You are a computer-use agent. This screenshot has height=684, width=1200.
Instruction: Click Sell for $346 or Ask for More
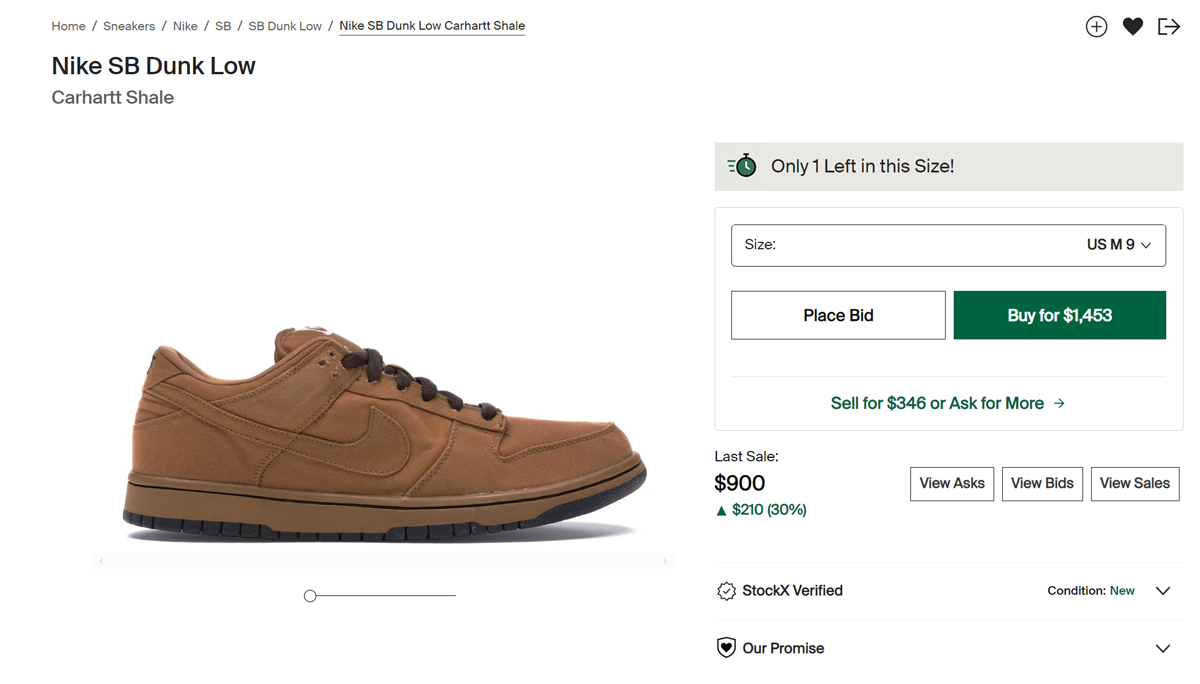pyautogui.click(x=947, y=403)
